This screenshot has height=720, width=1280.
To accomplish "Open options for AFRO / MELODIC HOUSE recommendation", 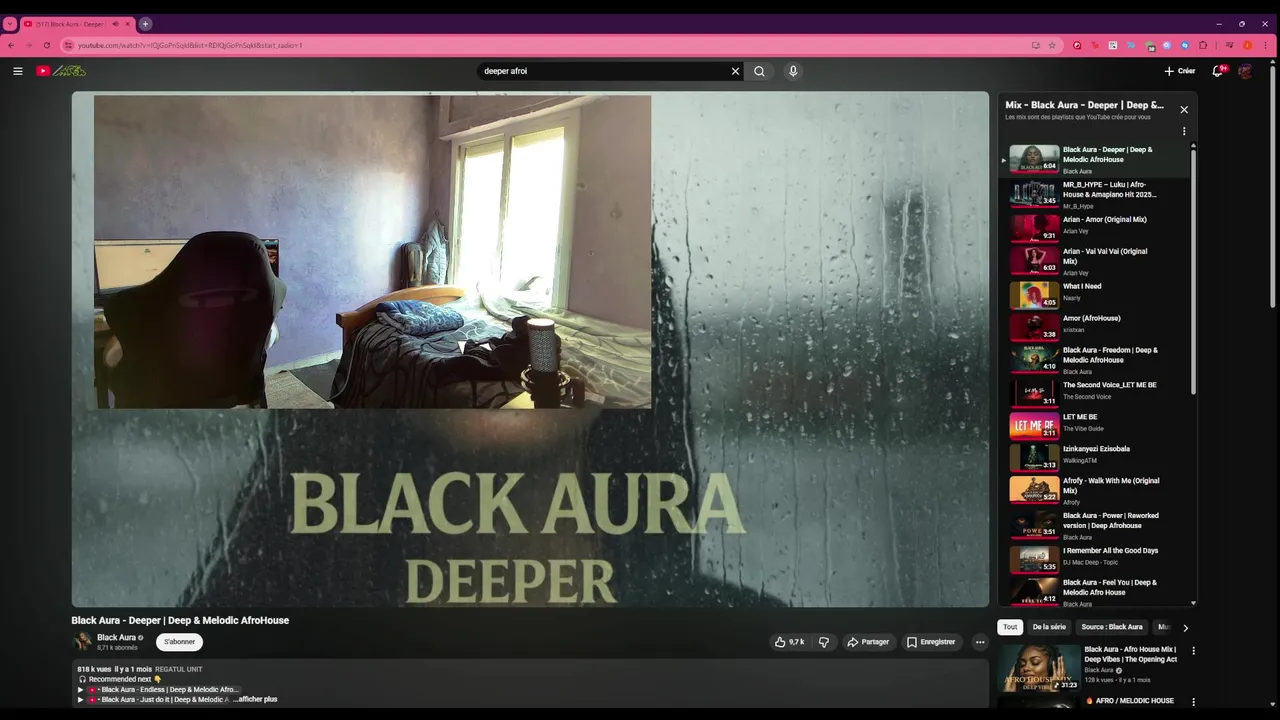I will click(1193, 702).
